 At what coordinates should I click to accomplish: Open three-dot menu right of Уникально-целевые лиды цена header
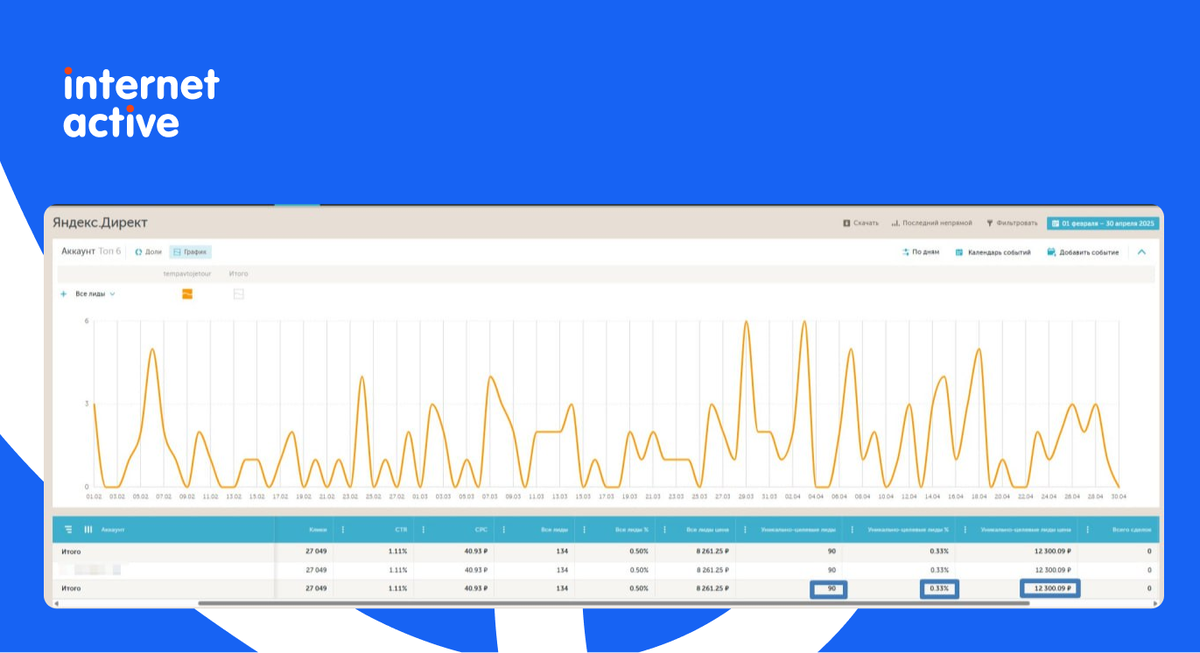tap(1086, 530)
